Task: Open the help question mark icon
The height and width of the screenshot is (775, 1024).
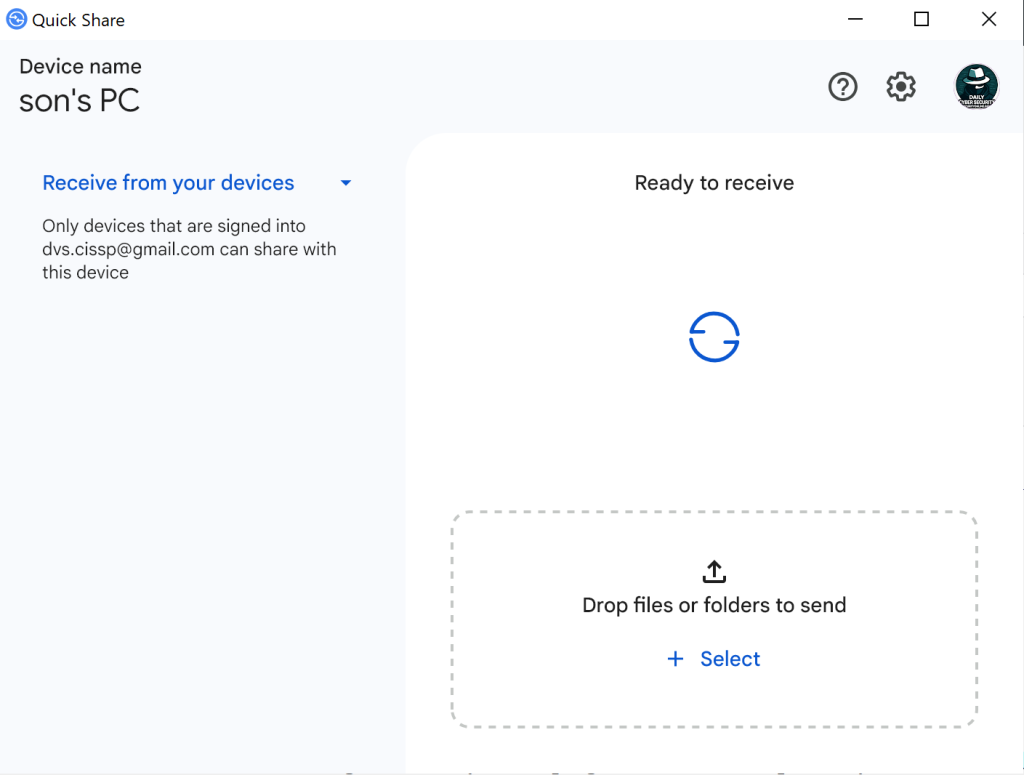Action: [842, 86]
